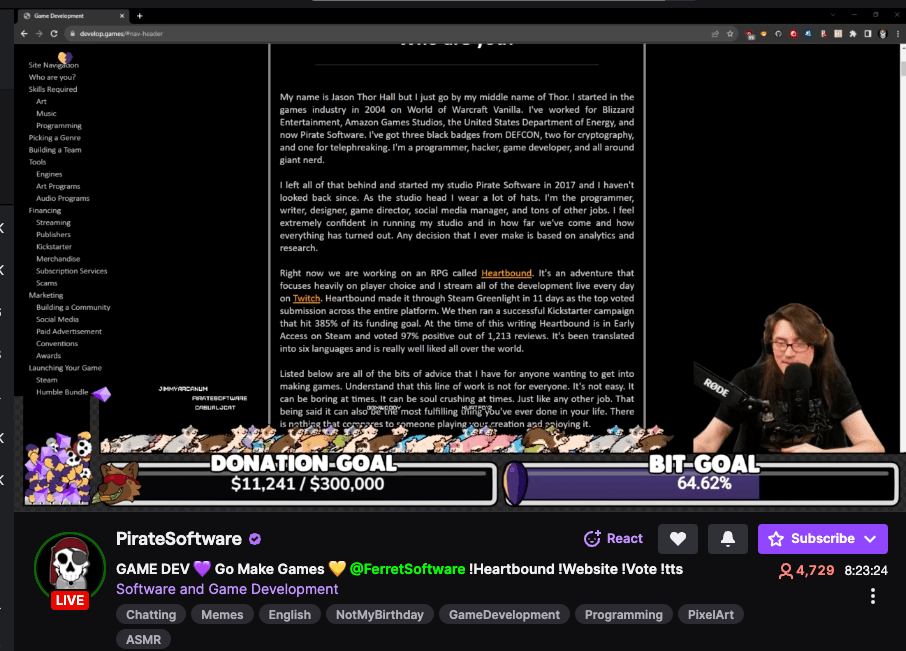This screenshot has width=906, height=651.
Task: Click the Programming stream tag
Action: 623,615
